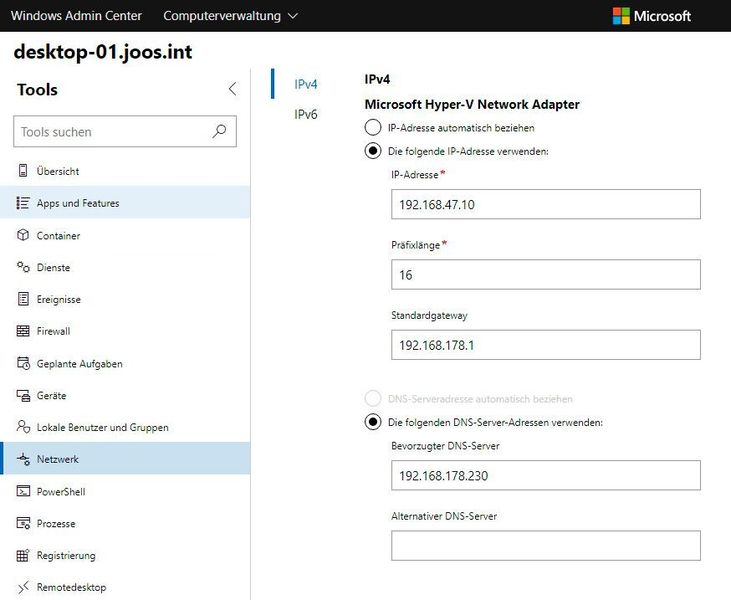
Task: Open the Prozesse tool entry
Action: pyautogui.click(x=125, y=523)
